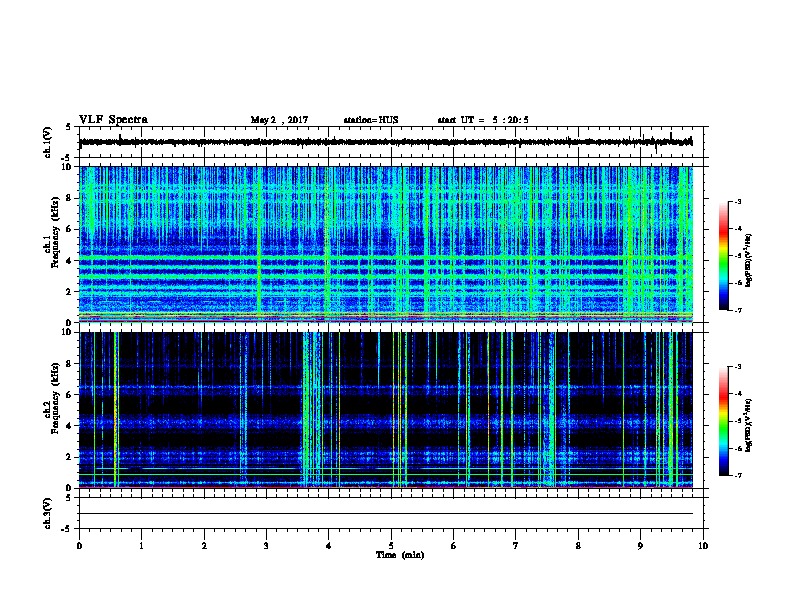Click the ch.2 spectrogram color scale bar
This screenshot has height=612, width=792.
point(723,421)
